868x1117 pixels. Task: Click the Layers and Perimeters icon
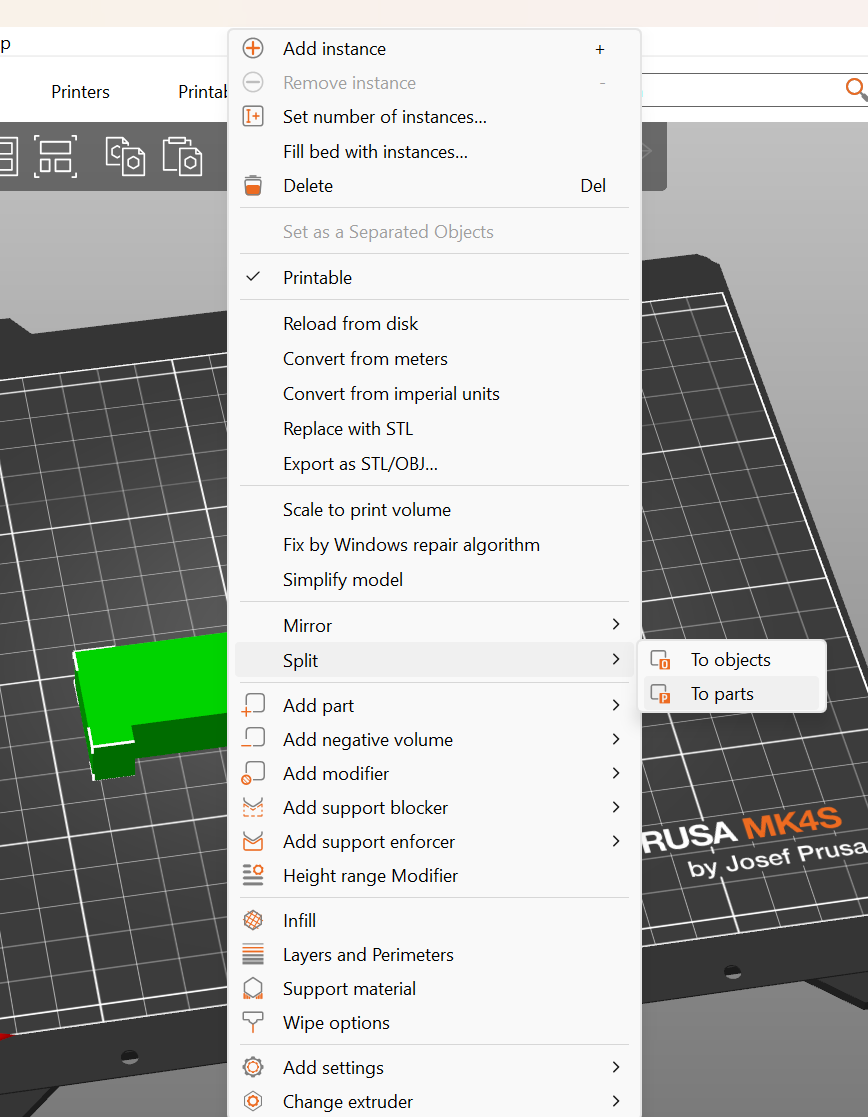(252, 954)
